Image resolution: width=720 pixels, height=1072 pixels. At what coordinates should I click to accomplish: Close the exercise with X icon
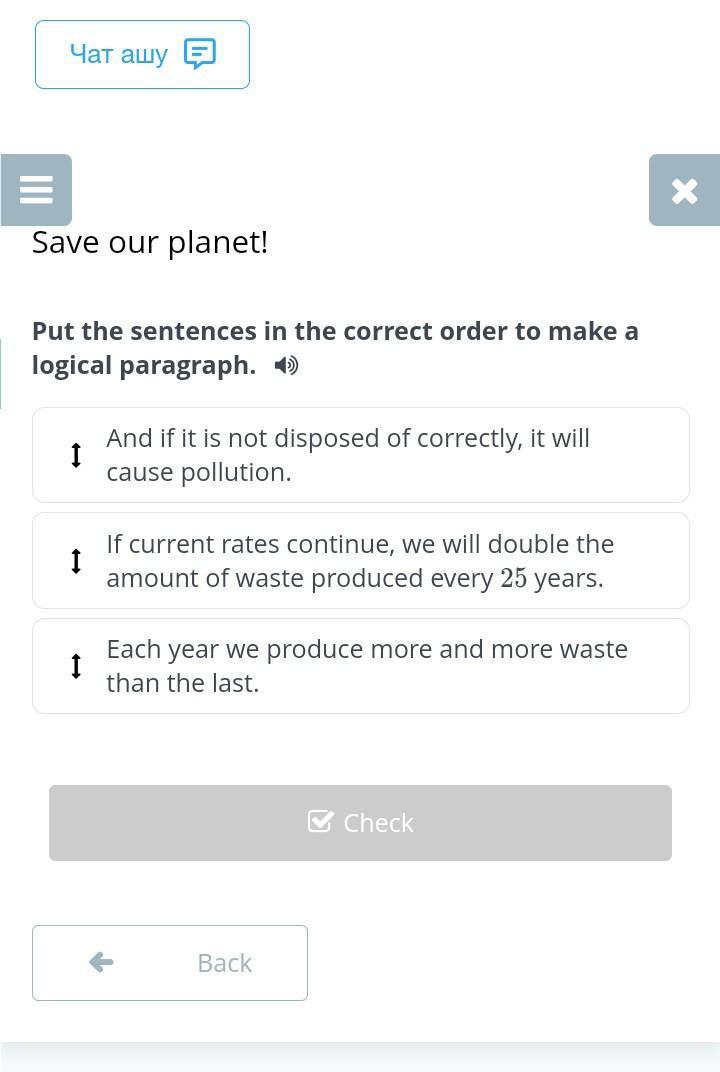click(x=684, y=190)
